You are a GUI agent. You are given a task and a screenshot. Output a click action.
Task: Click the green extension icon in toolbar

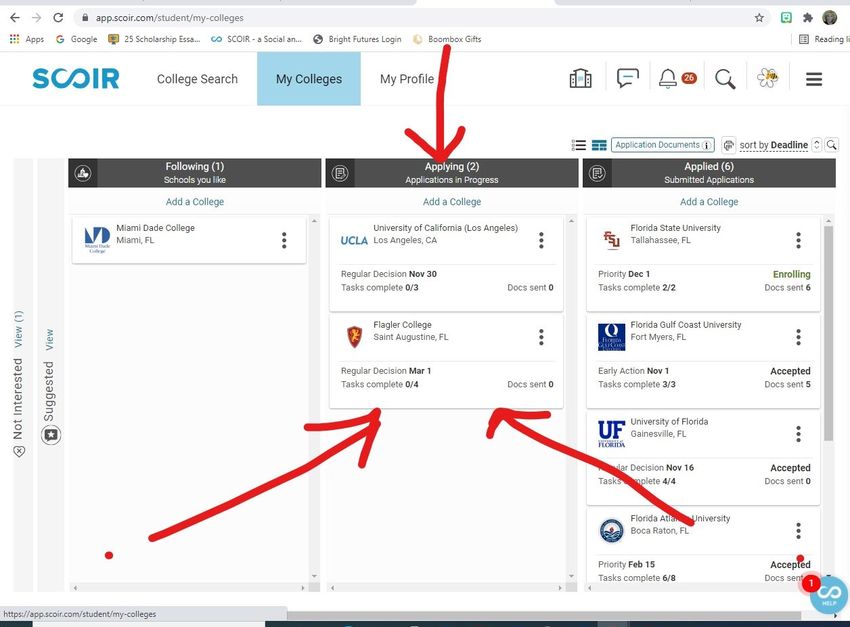pyautogui.click(x=786, y=18)
